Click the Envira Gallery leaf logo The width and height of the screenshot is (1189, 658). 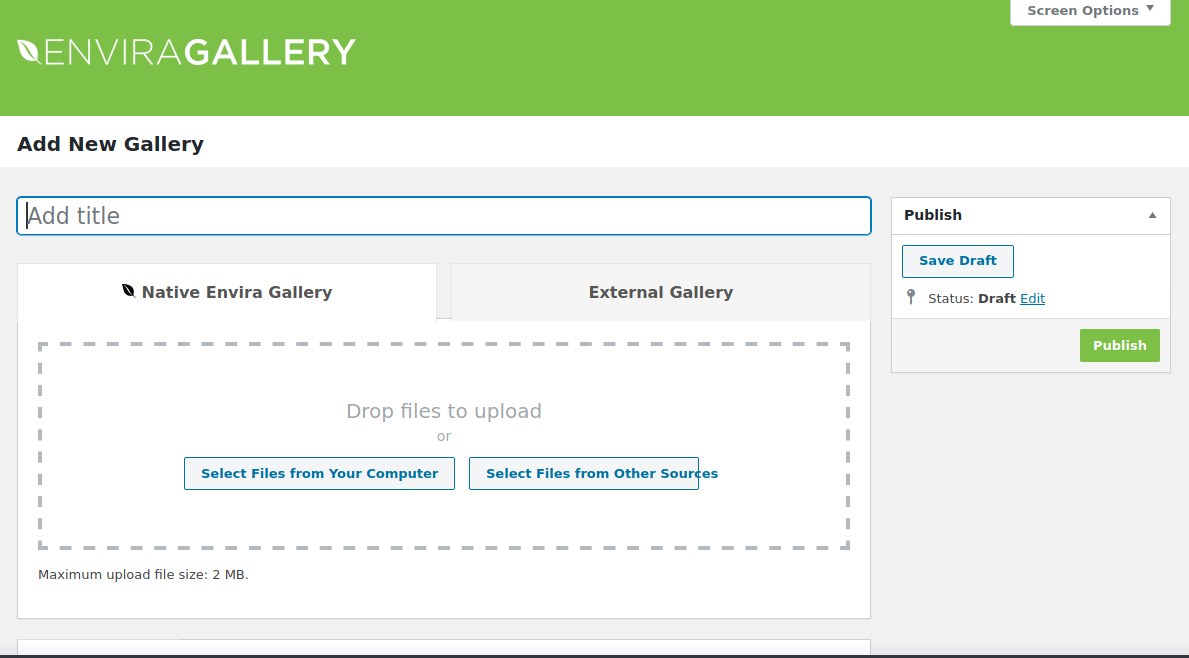[27, 51]
